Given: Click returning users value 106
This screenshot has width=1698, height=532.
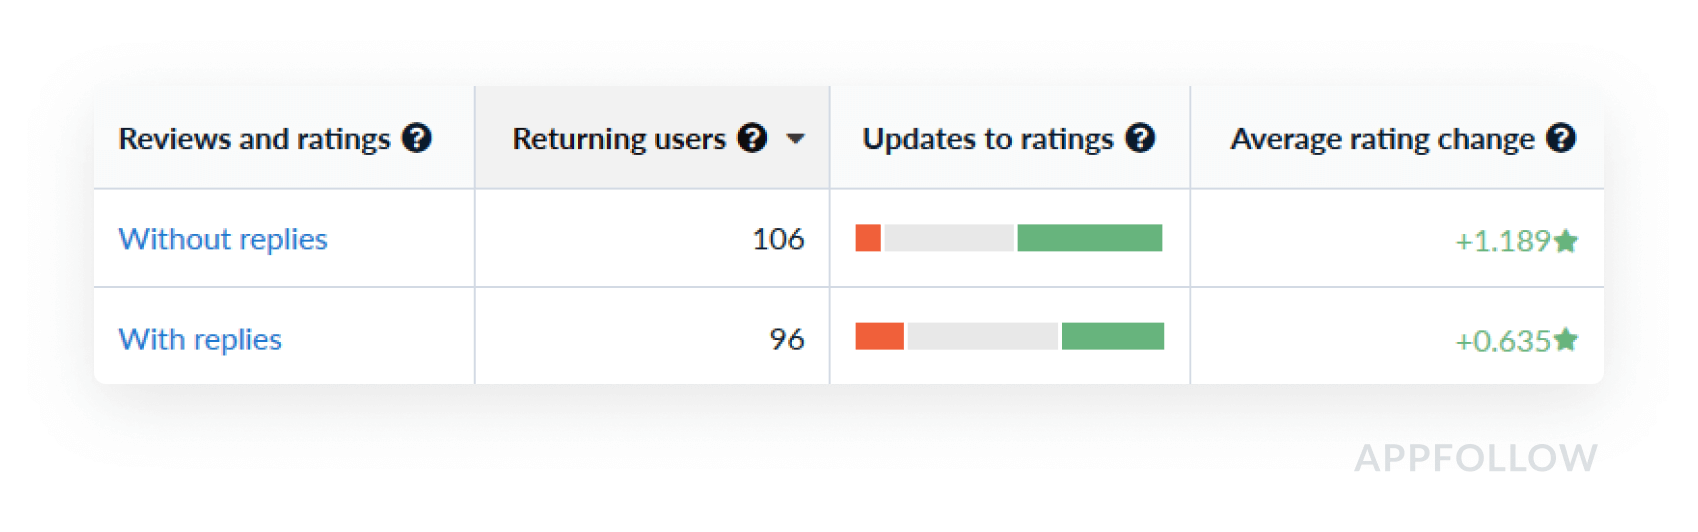Looking at the screenshot, I should pyautogui.click(x=778, y=239).
